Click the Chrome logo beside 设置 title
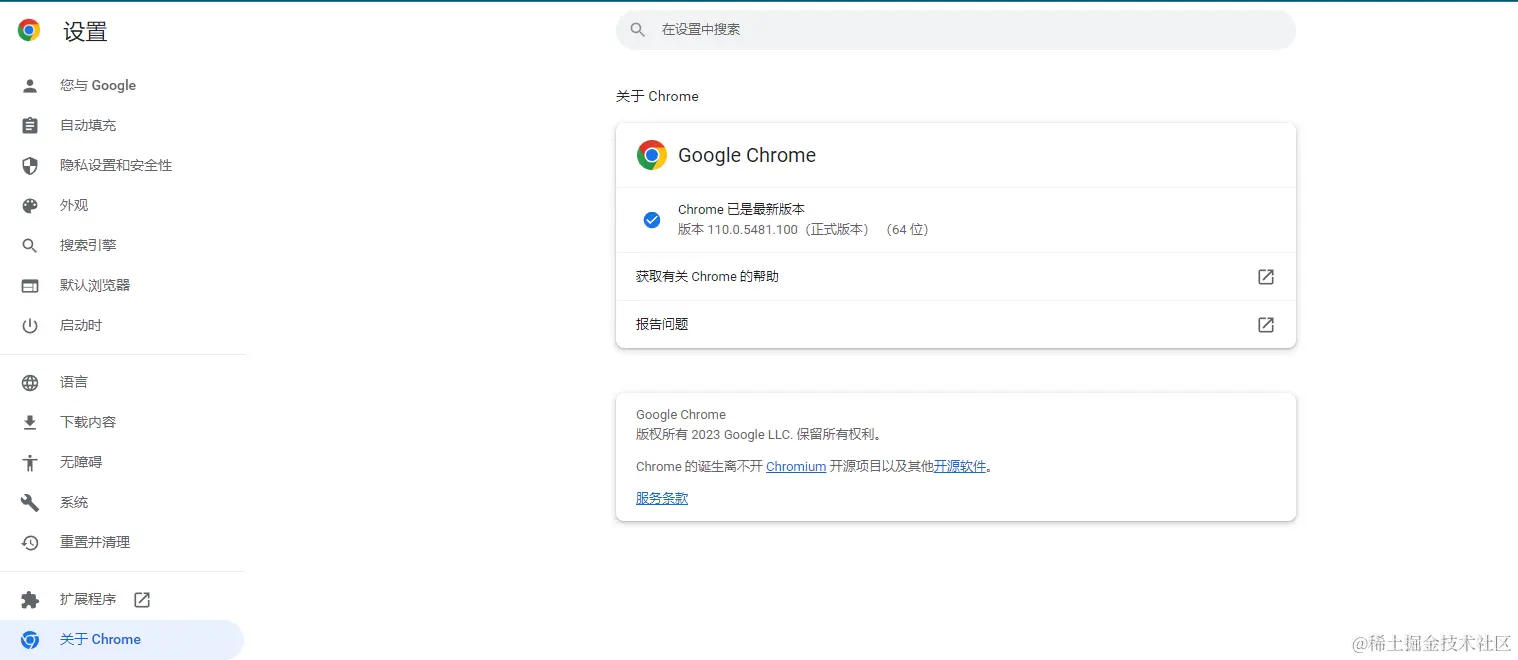 29,31
